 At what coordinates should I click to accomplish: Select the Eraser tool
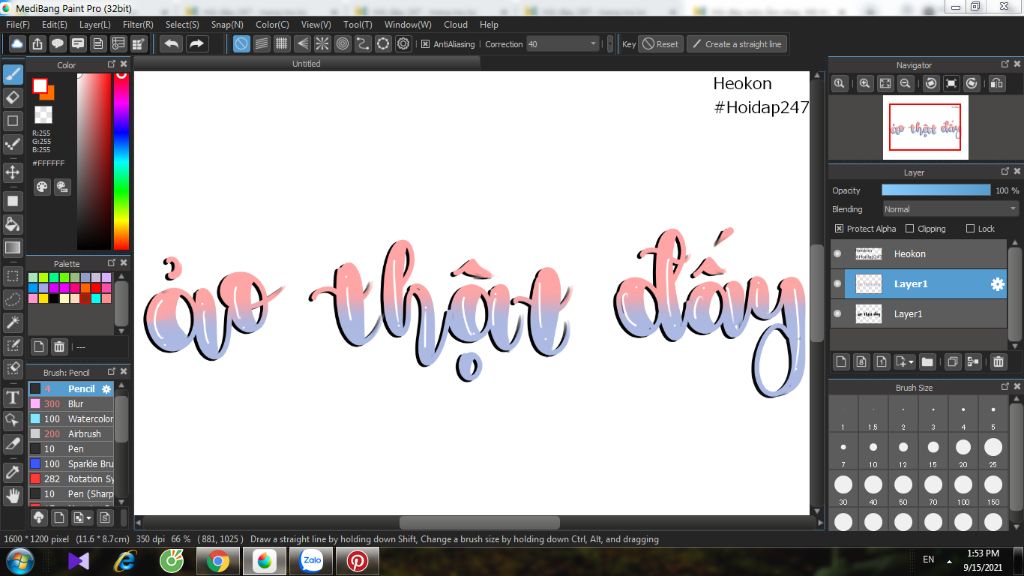click(12, 97)
